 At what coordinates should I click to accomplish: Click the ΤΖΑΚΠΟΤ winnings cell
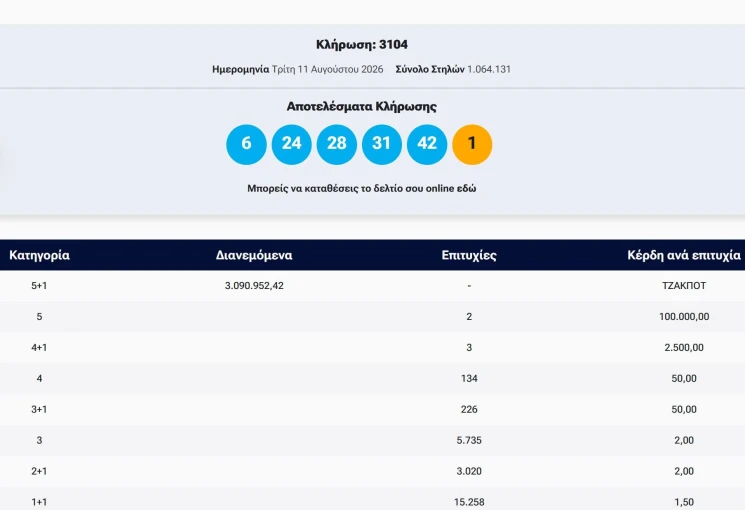pyautogui.click(x=684, y=286)
